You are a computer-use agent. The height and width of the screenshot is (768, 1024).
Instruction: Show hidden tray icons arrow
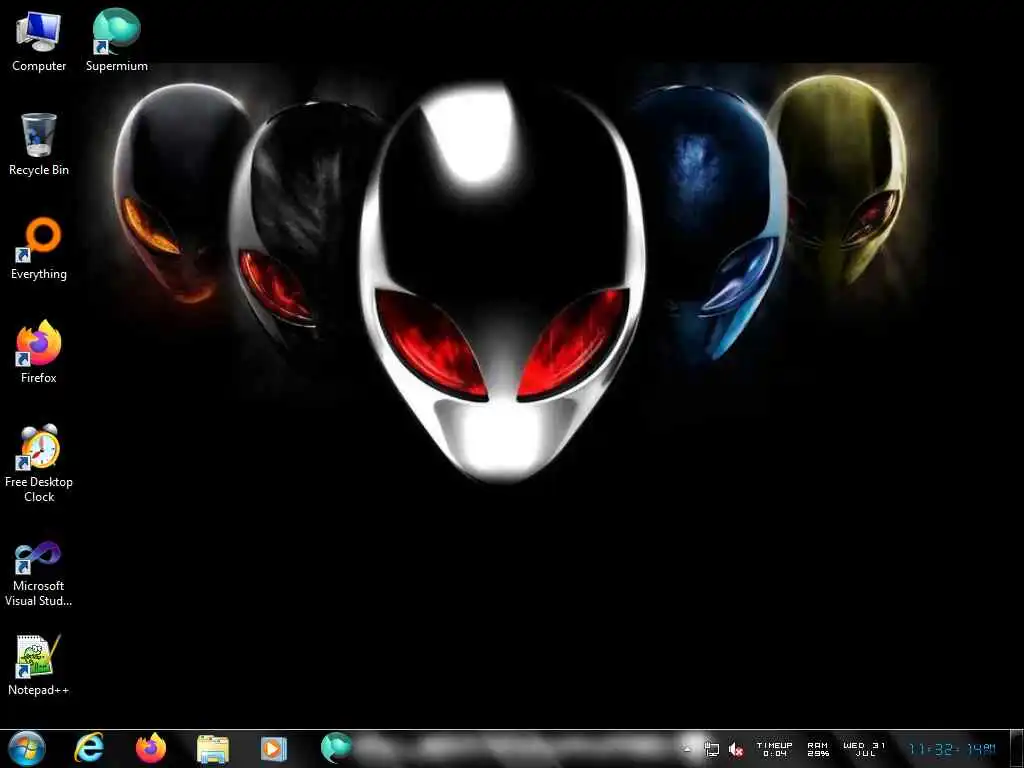687,749
